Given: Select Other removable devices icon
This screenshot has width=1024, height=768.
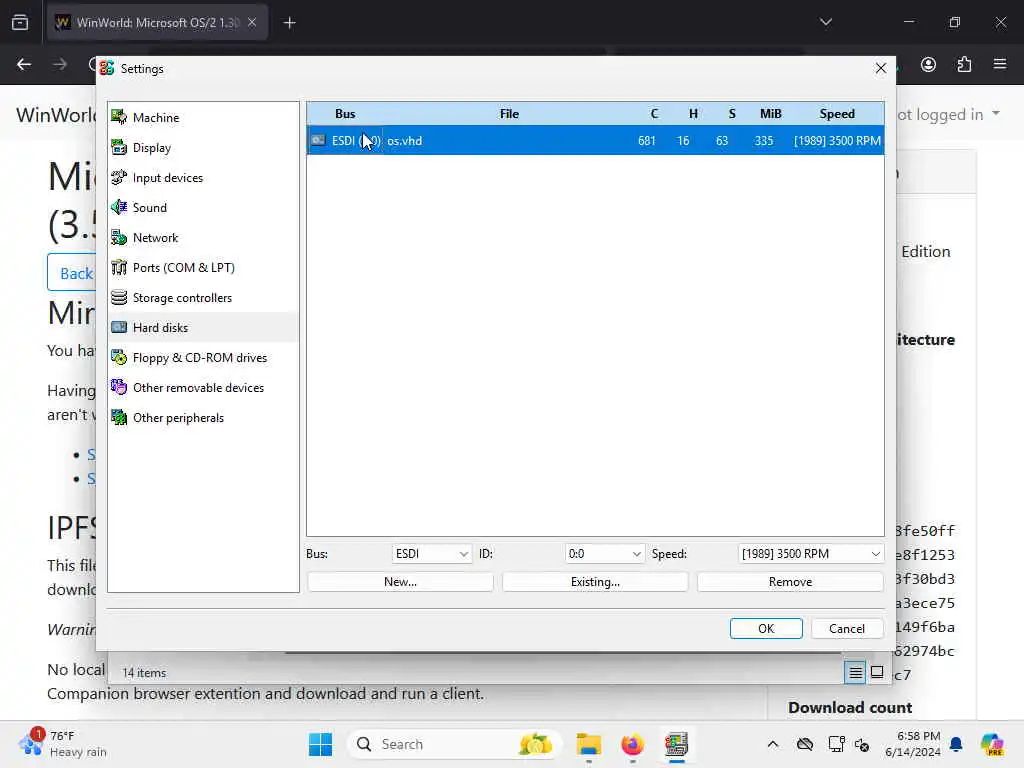Looking at the screenshot, I should pos(119,387).
